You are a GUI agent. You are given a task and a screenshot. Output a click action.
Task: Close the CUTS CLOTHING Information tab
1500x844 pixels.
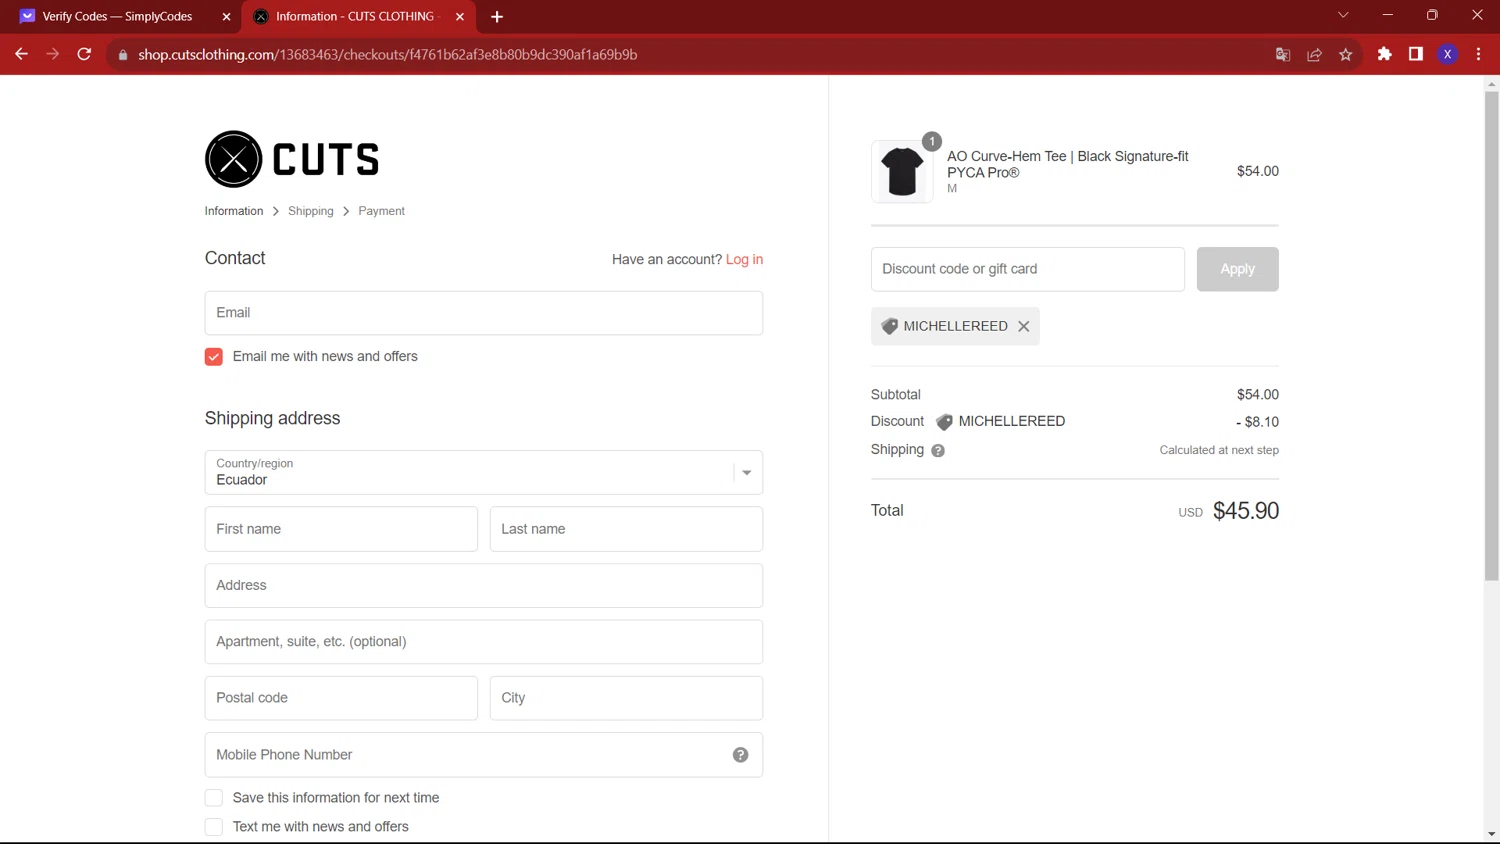pos(460,17)
